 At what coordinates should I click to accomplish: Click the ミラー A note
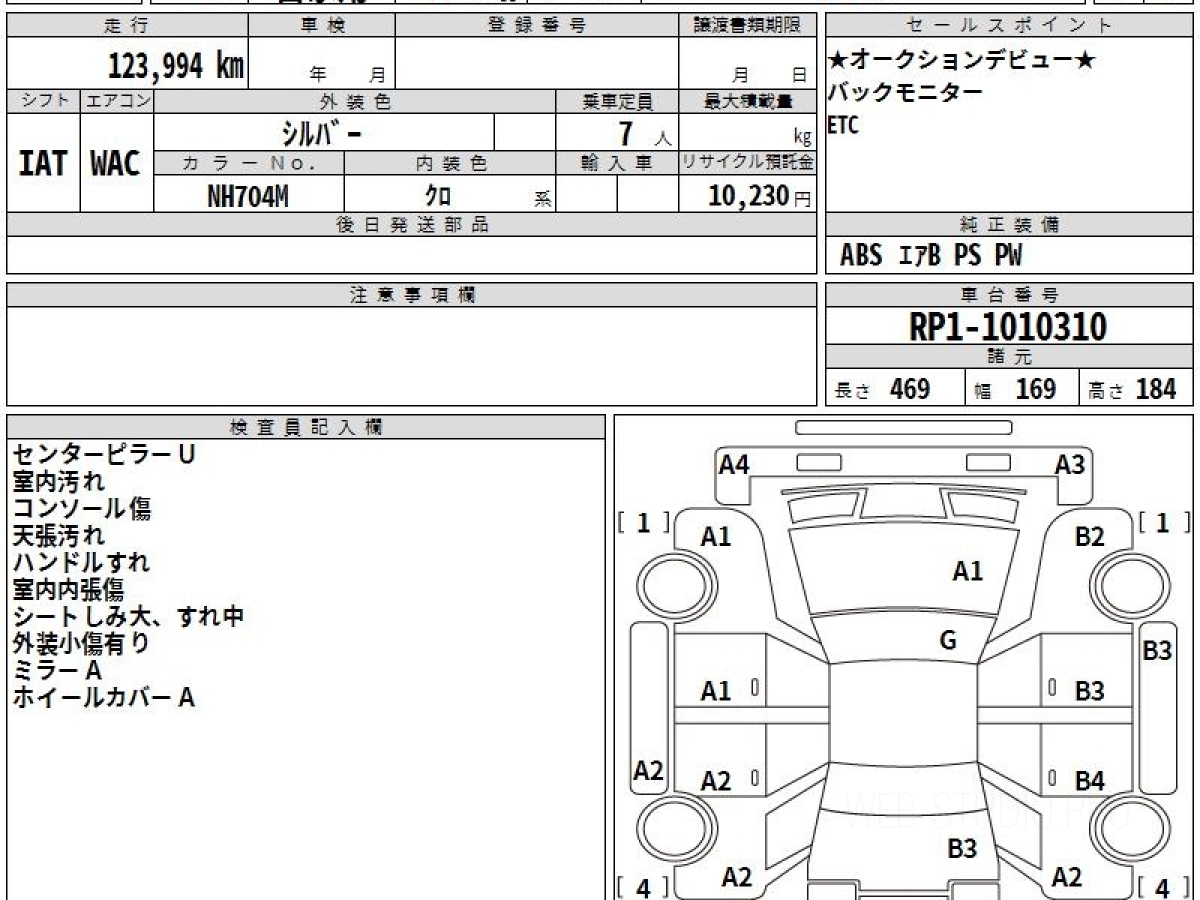(x=58, y=670)
